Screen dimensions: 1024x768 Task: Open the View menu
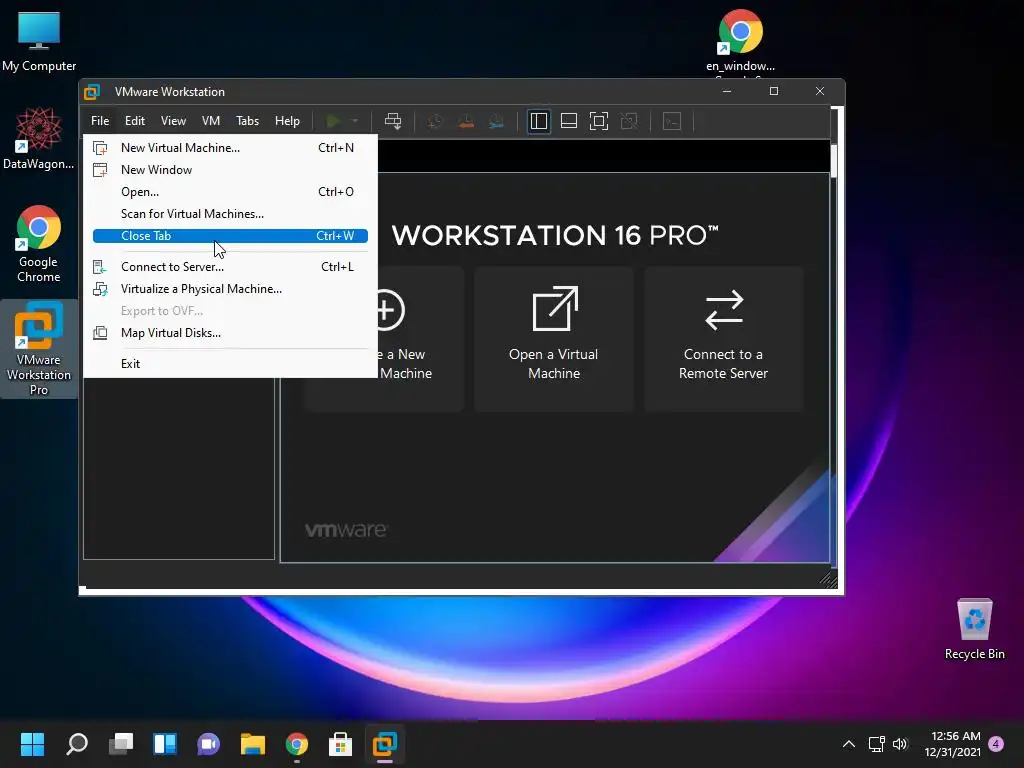(x=173, y=121)
